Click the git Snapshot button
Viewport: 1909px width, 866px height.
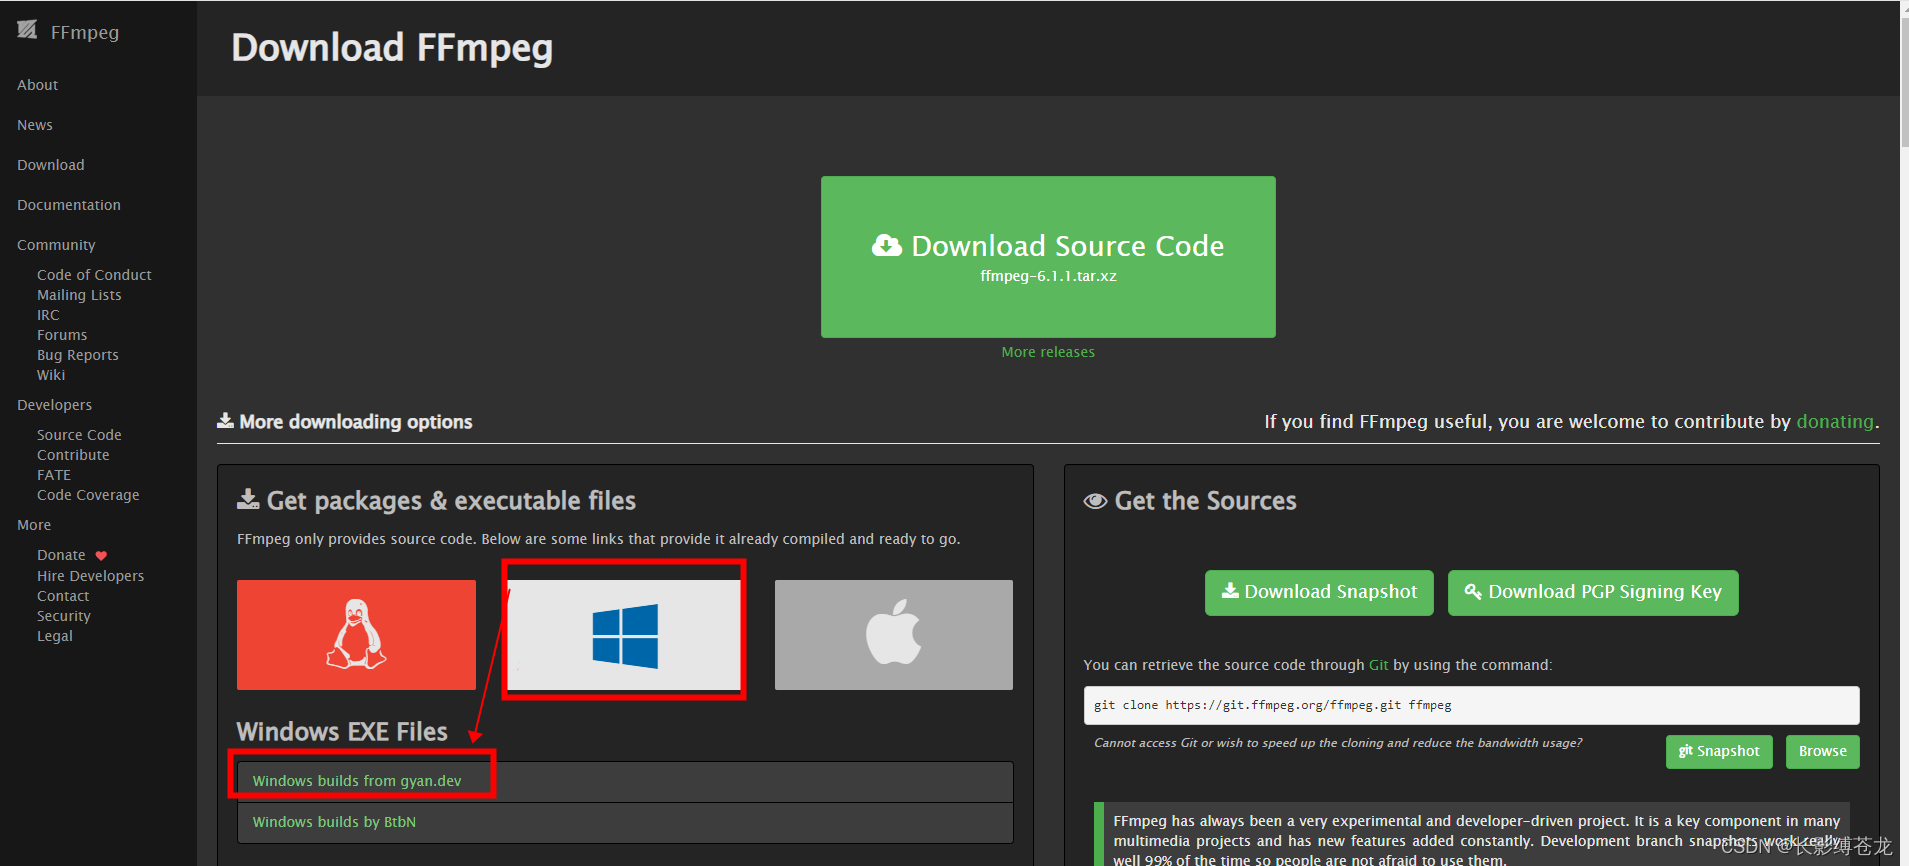tap(1719, 752)
